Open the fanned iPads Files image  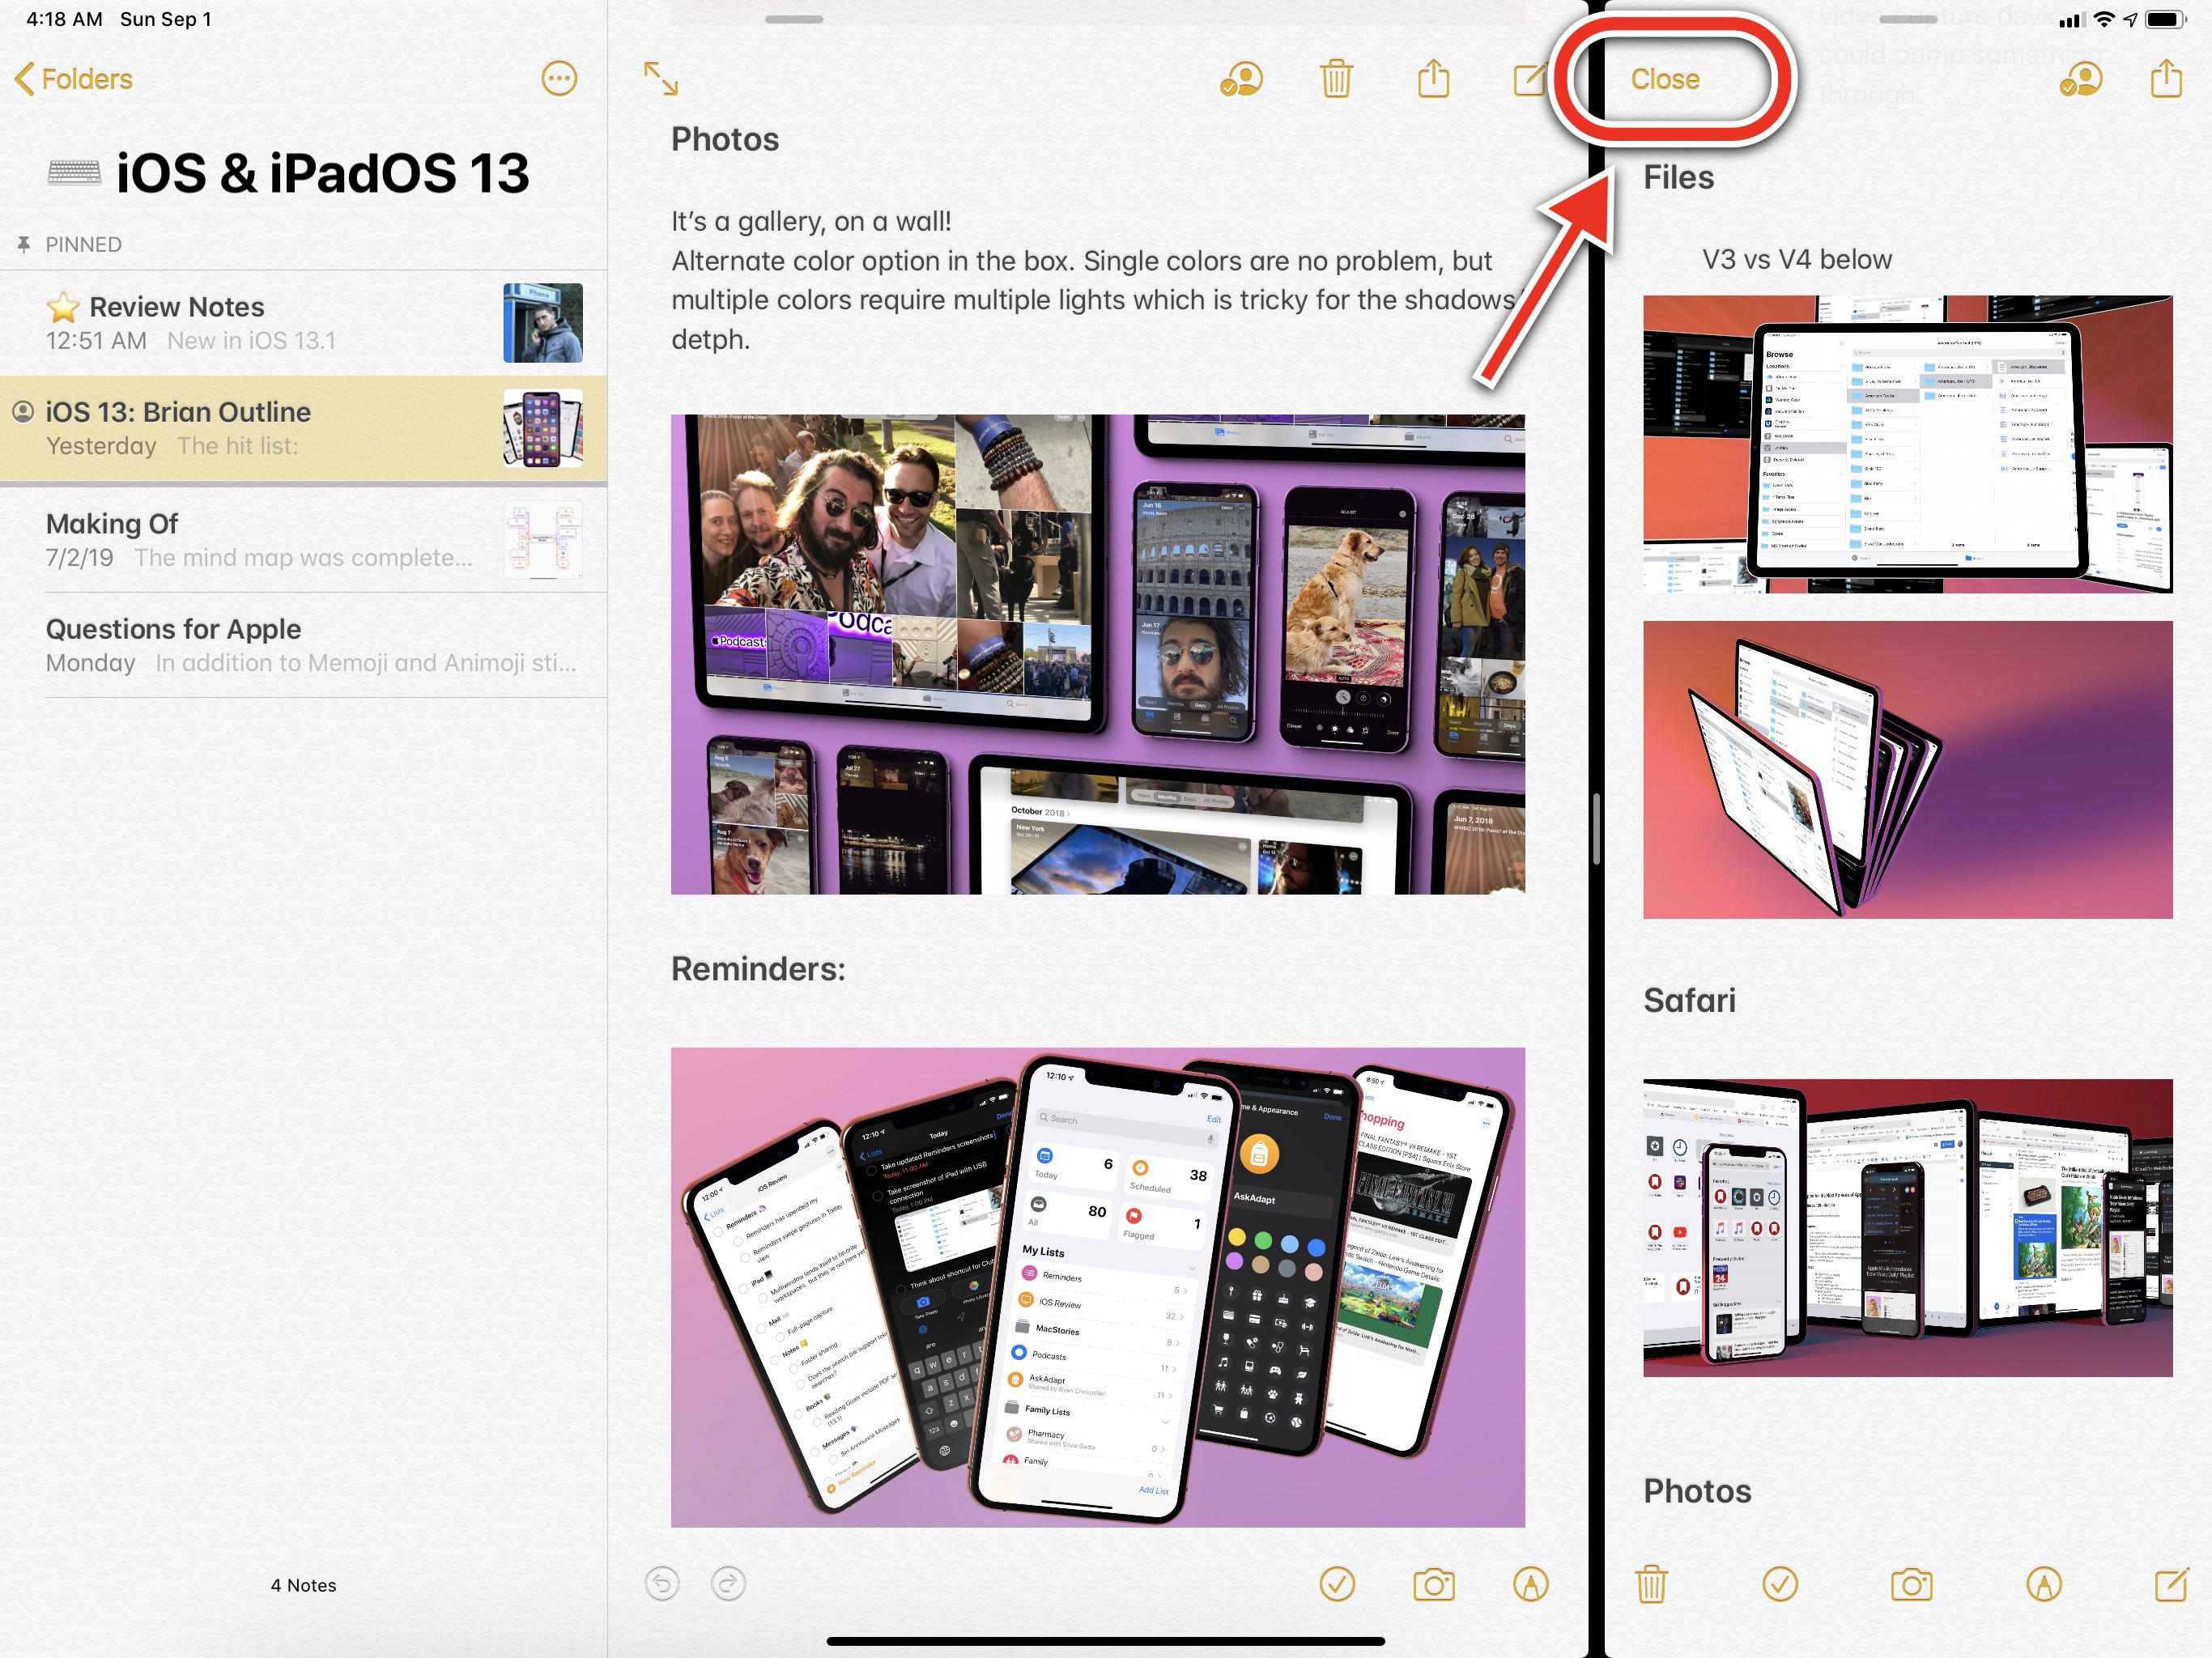click(x=1907, y=769)
